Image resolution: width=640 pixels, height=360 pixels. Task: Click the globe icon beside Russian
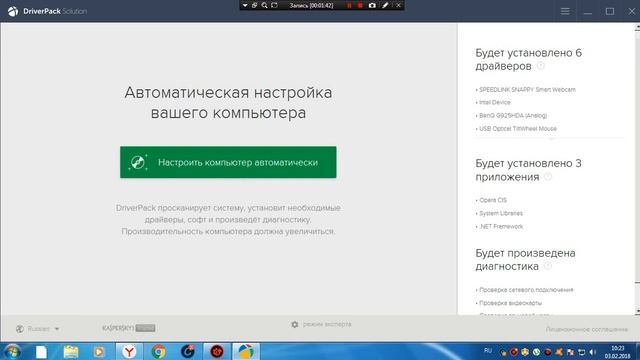pos(20,329)
